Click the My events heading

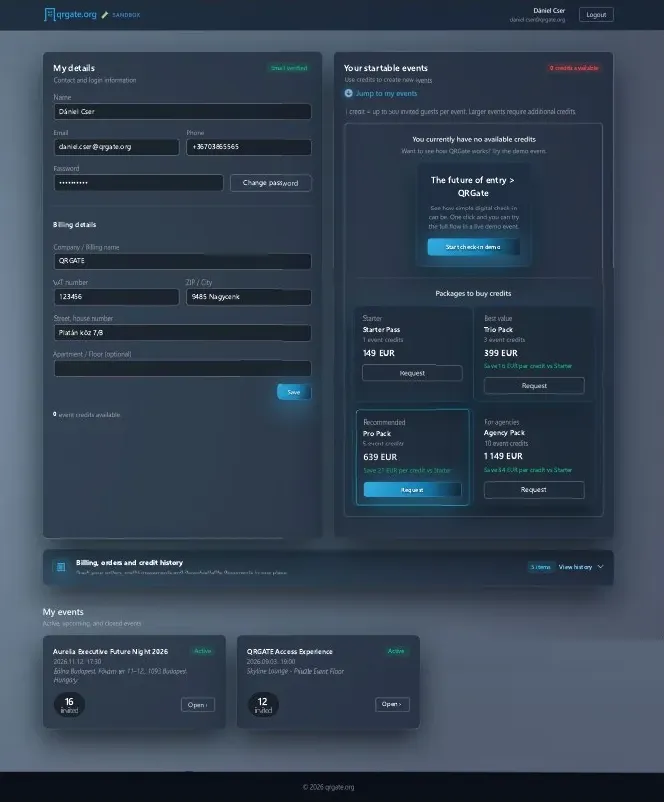63,612
